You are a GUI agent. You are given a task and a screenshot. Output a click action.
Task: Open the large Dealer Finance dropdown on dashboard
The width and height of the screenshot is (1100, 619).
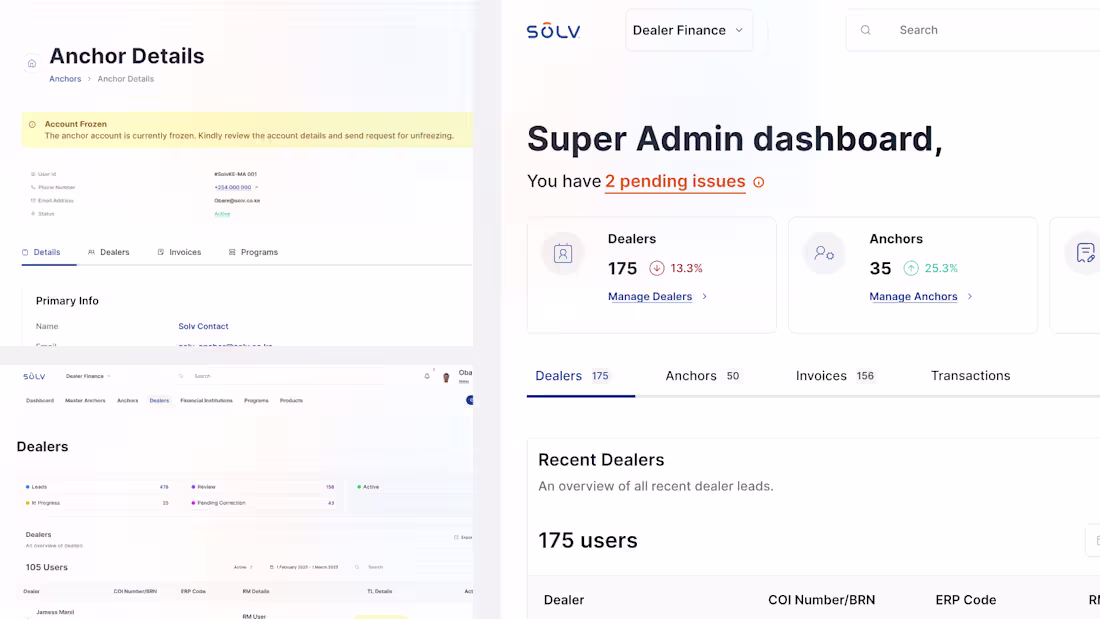[x=689, y=30]
